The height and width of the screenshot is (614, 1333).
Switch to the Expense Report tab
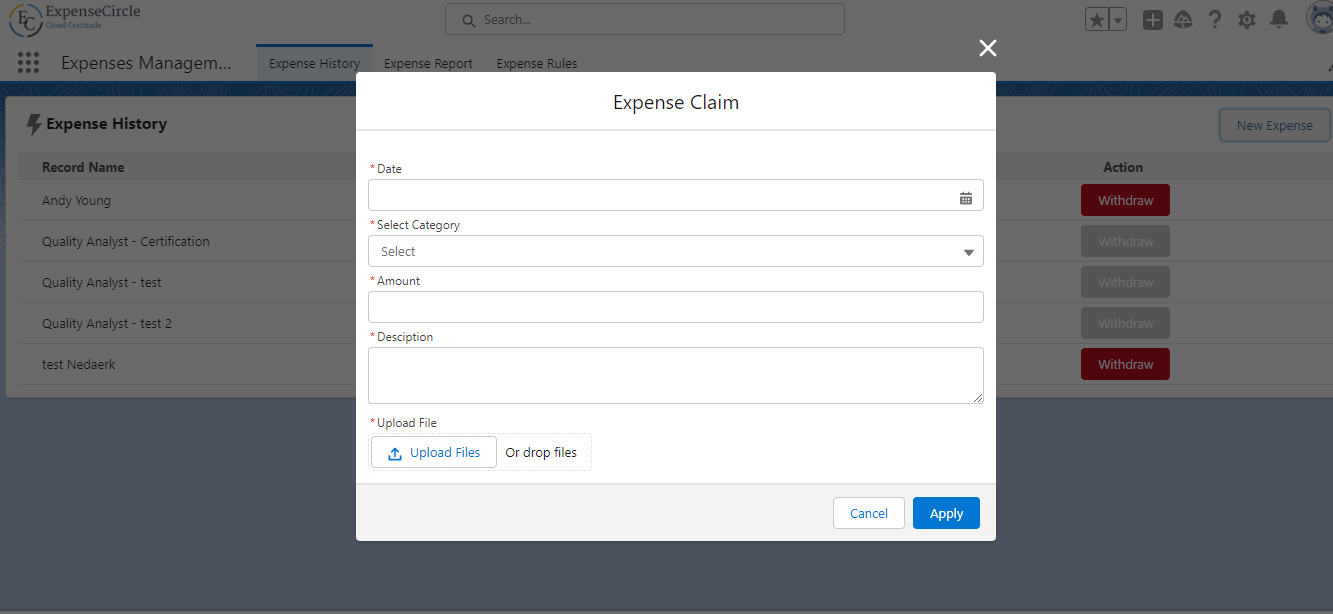(428, 64)
